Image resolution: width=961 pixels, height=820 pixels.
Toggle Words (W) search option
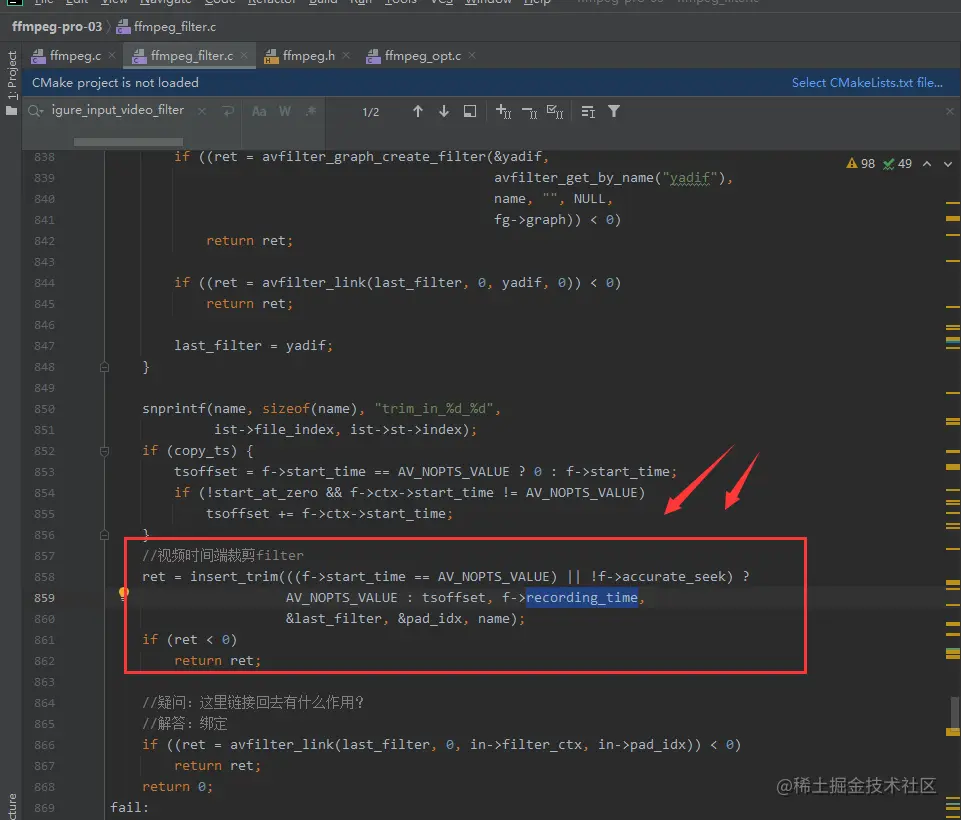point(285,112)
